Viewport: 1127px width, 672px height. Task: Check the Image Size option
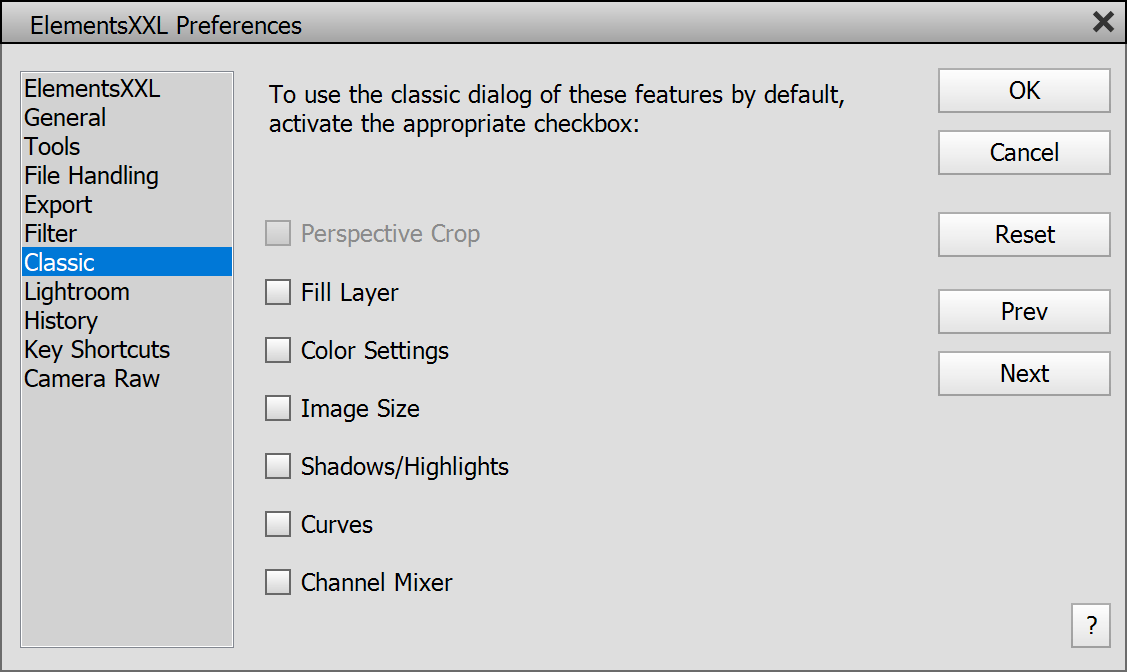(278, 409)
